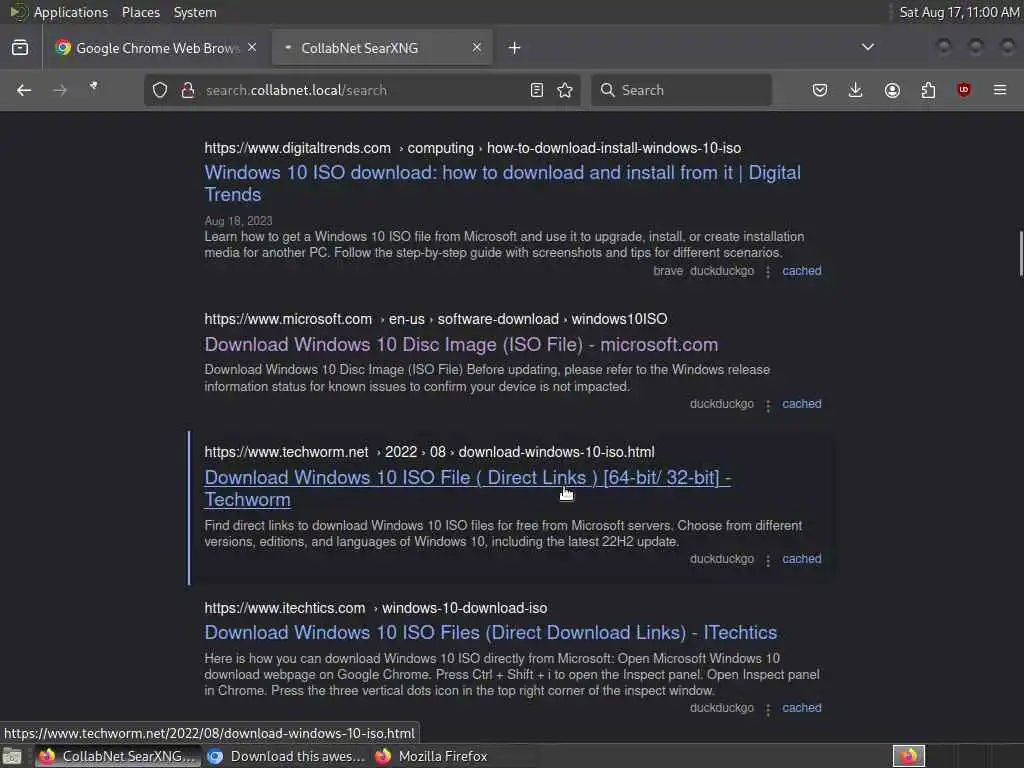Expand options dots on microsoft.com result
The width and height of the screenshot is (1024, 768).
pyautogui.click(x=768, y=406)
